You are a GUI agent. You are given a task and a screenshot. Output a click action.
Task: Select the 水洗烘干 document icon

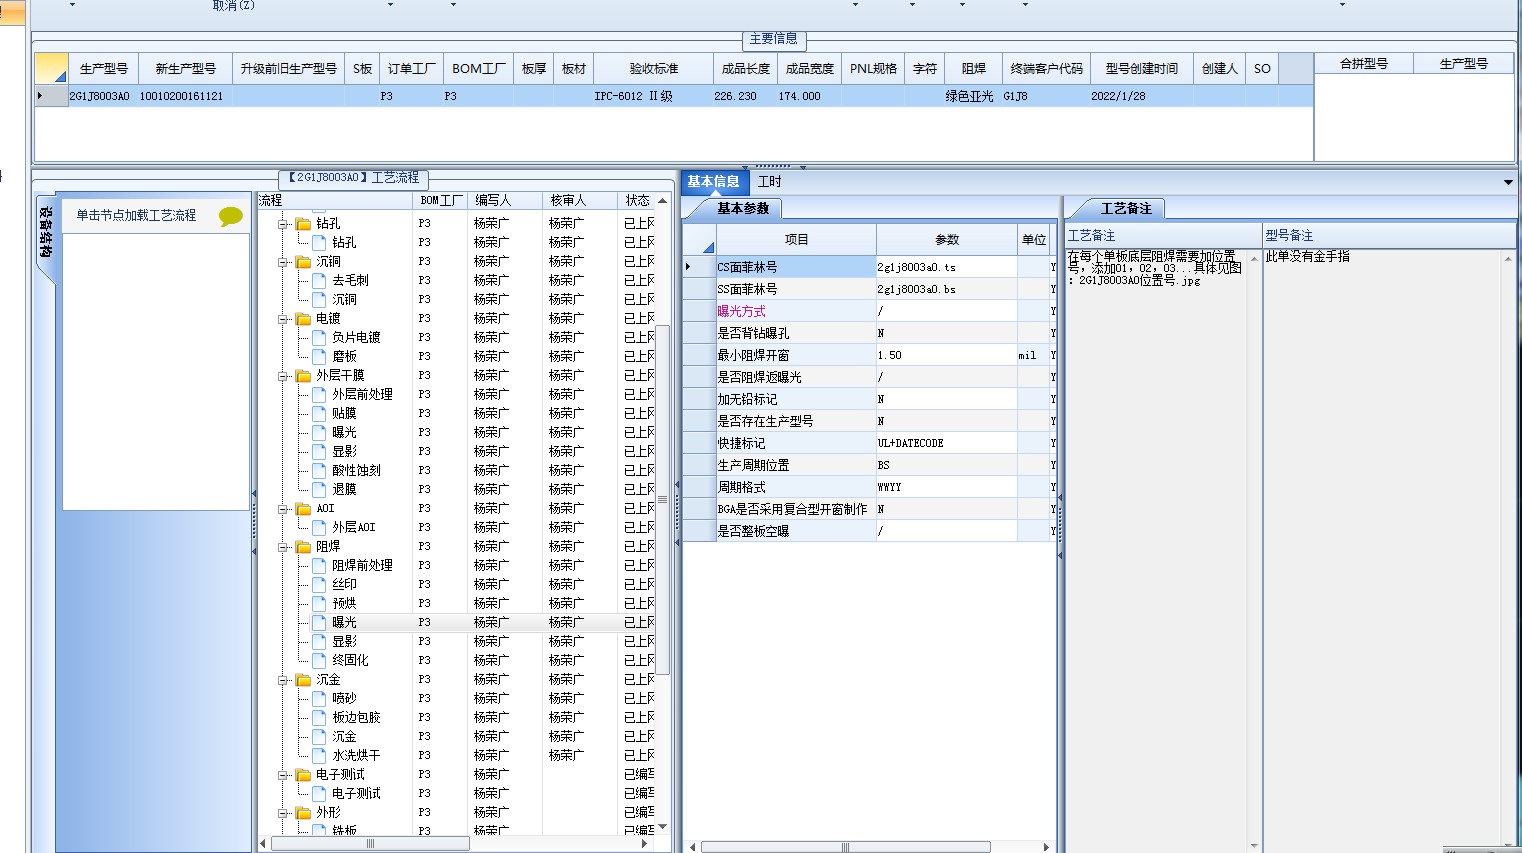(319, 755)
